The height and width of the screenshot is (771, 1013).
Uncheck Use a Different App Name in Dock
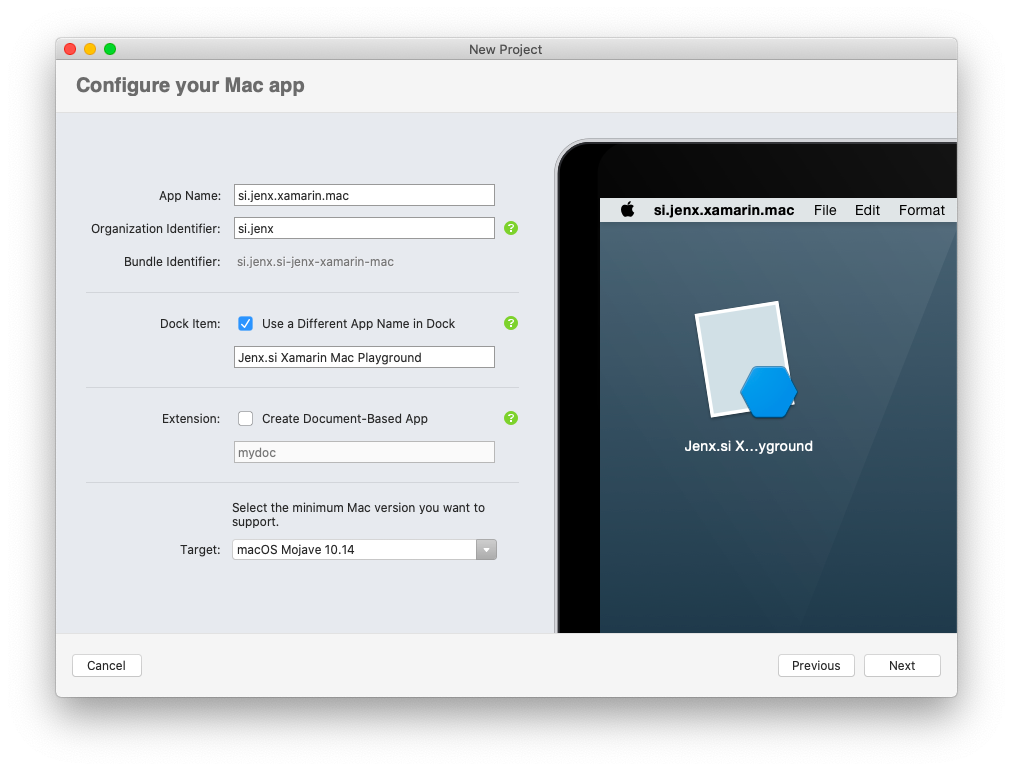(x=245, y=324)
